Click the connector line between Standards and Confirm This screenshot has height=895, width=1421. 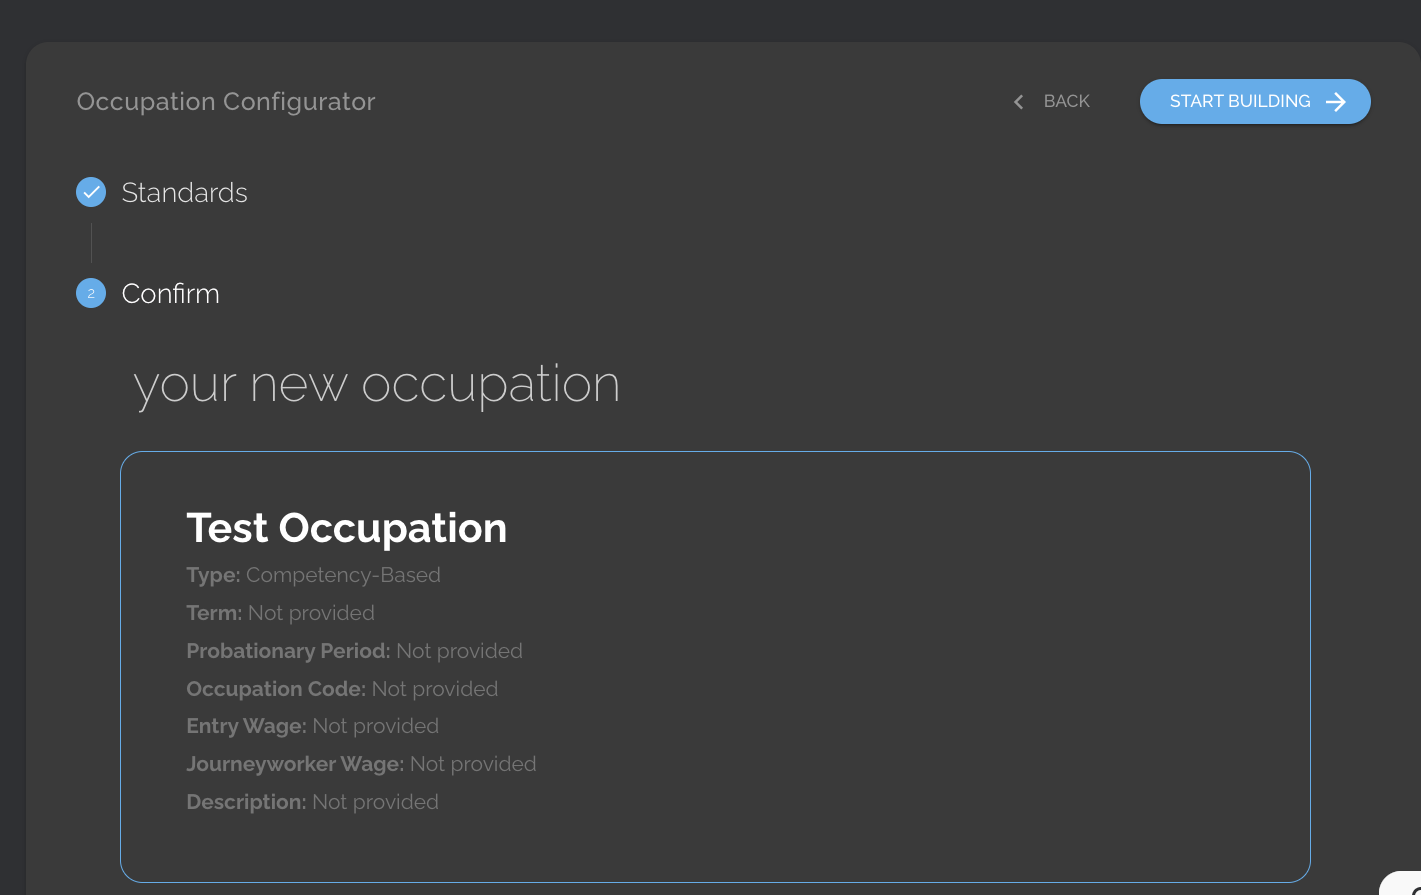click(x=90, y=242)
